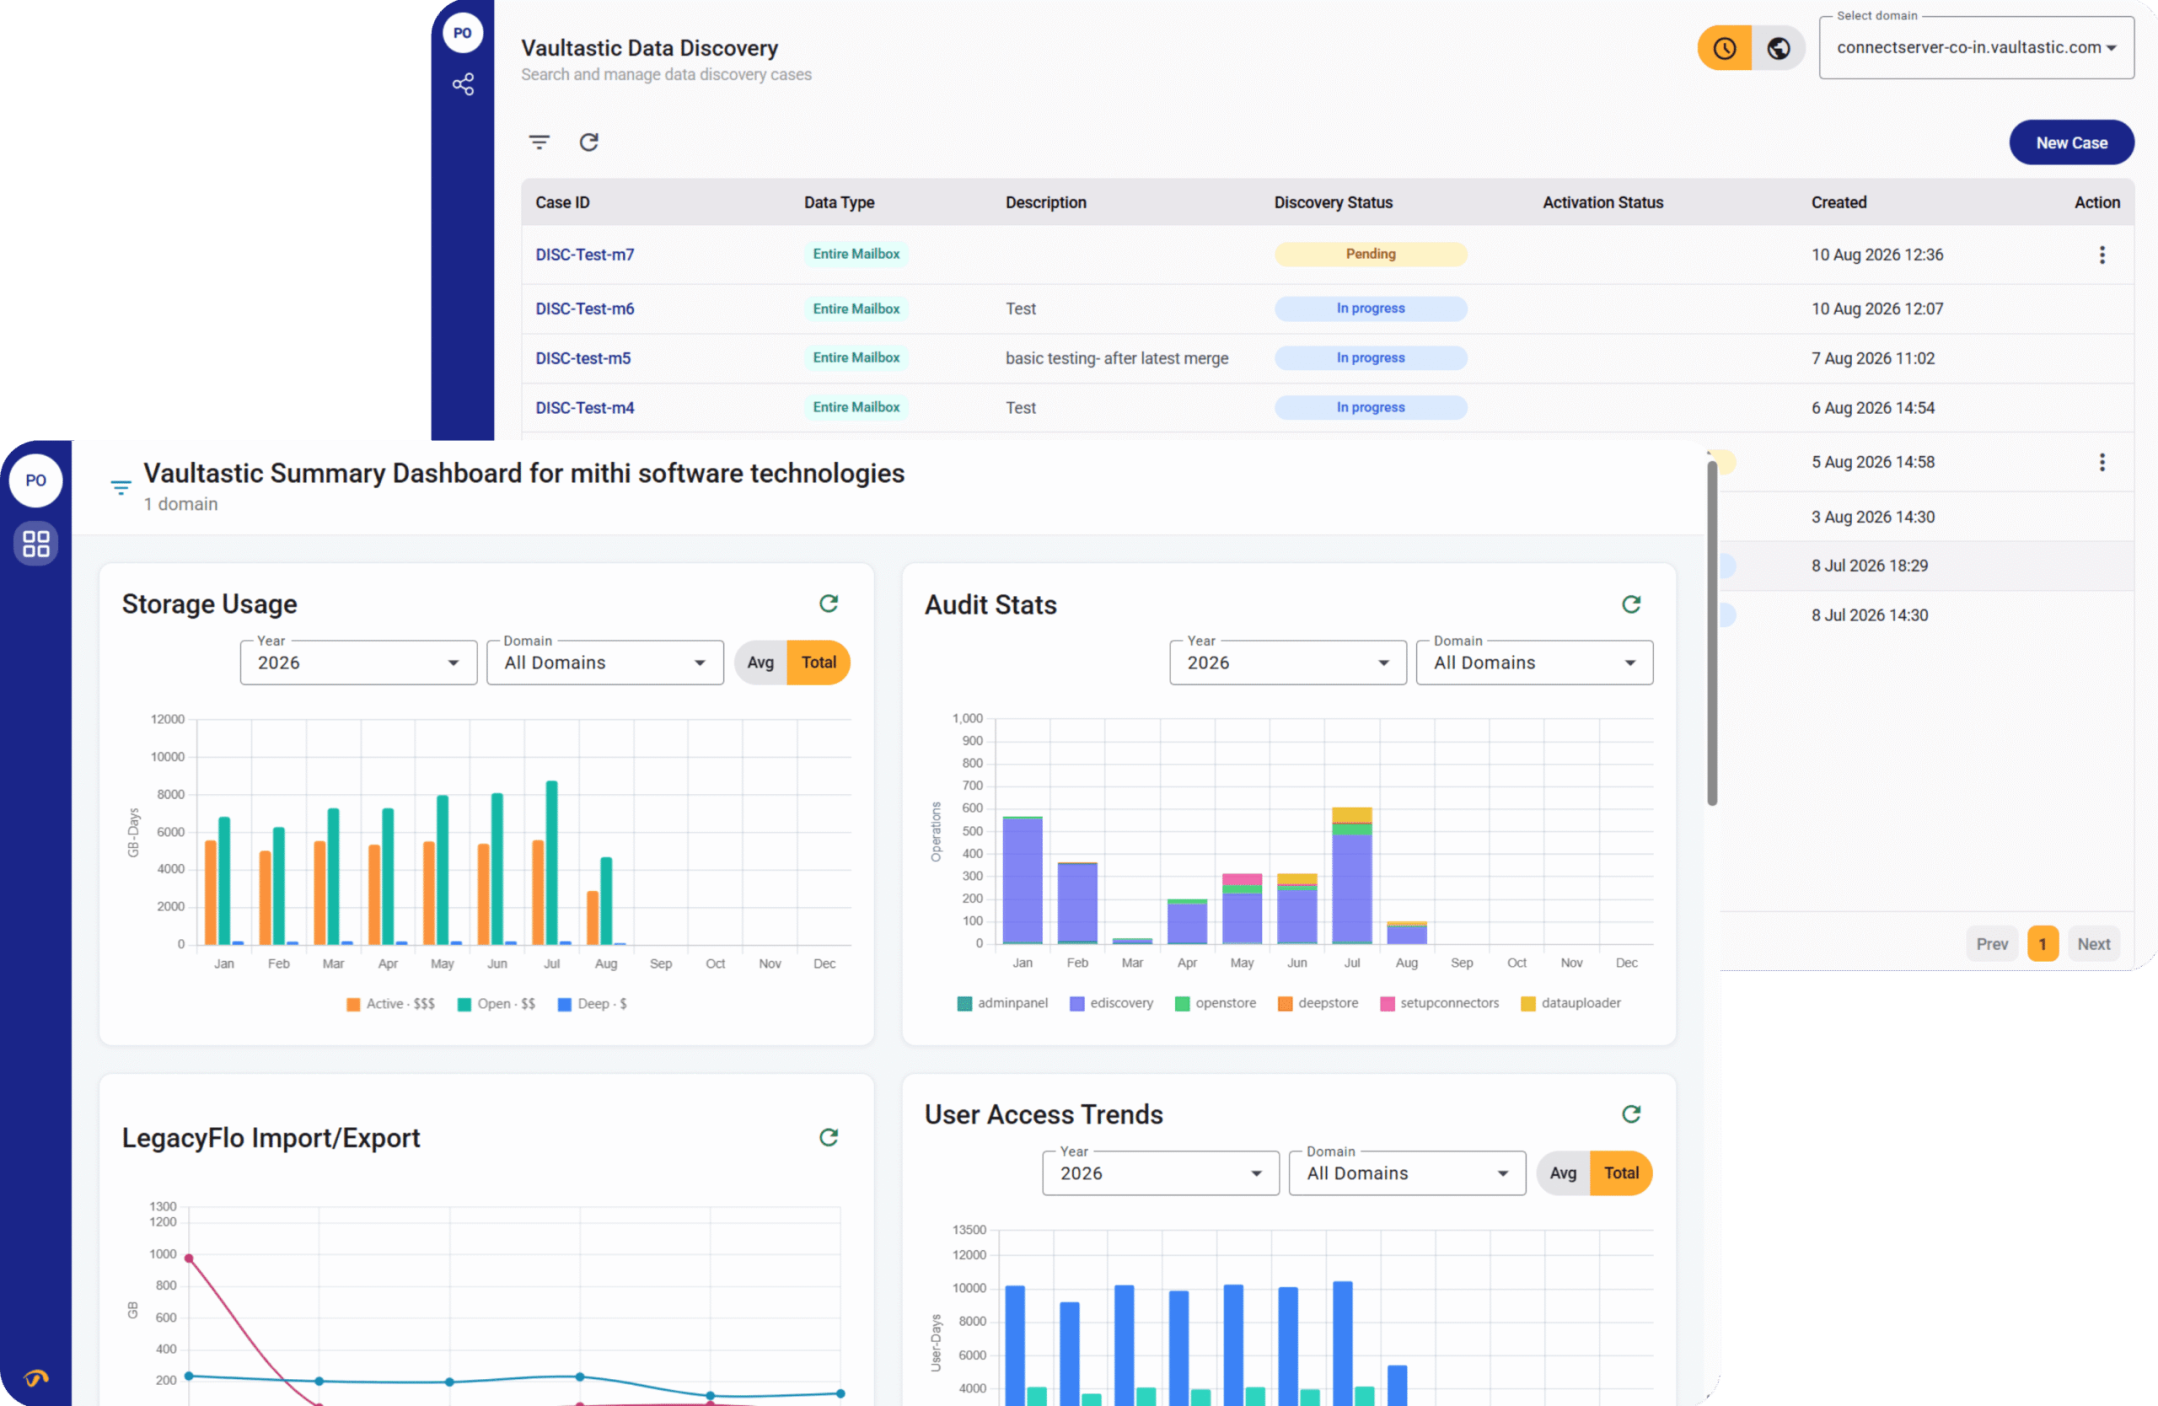Toggle Open - $$ legend swatch
Screen dimensions: 2158x1406
[464, 1004]
